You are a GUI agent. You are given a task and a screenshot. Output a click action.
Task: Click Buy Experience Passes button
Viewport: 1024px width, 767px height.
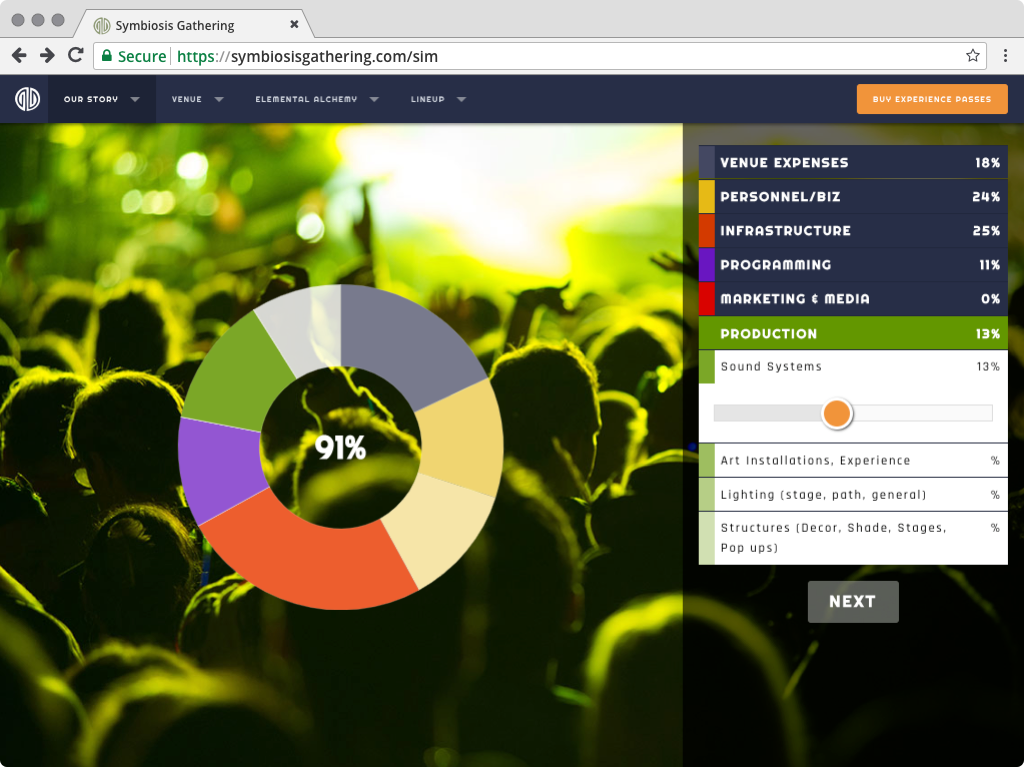click(x=932, y=99)
